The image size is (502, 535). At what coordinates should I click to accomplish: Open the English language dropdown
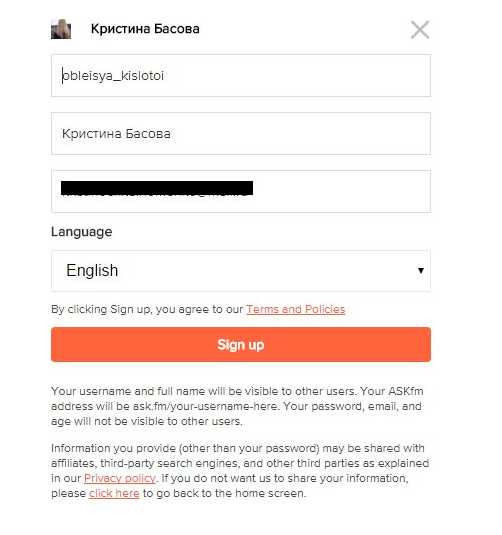(241, 271)
